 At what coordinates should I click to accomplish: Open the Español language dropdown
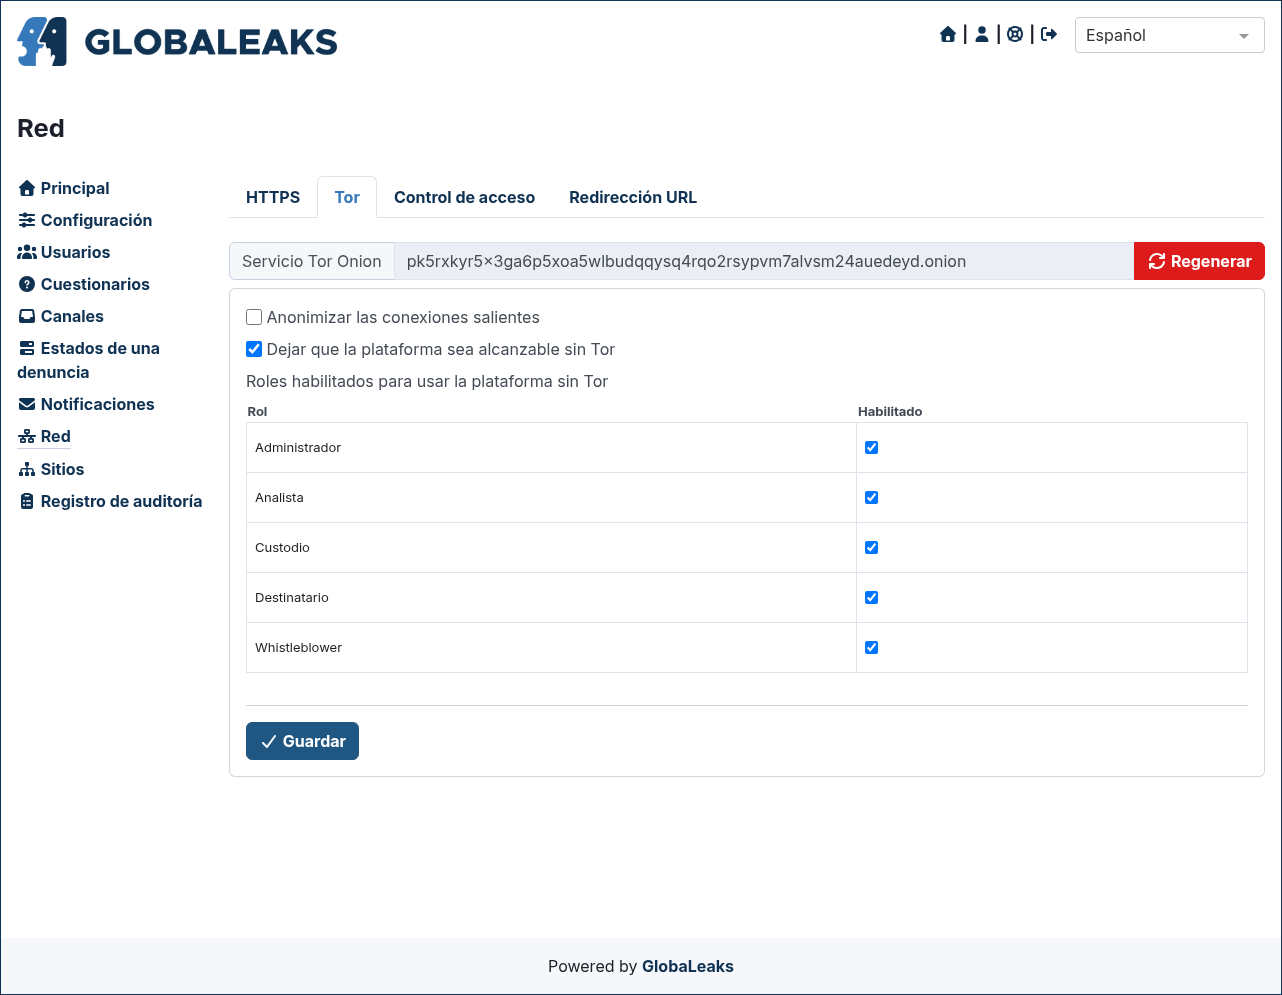[1169, 35]
